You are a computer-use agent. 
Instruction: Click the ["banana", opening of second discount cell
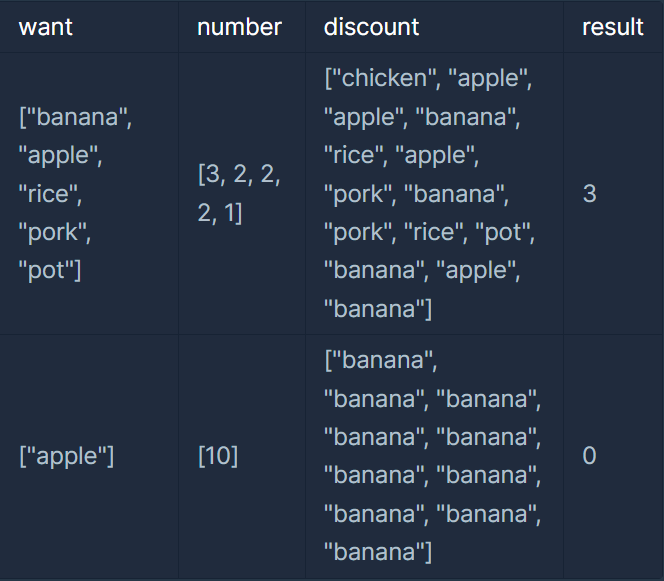(x=381, y=360)
